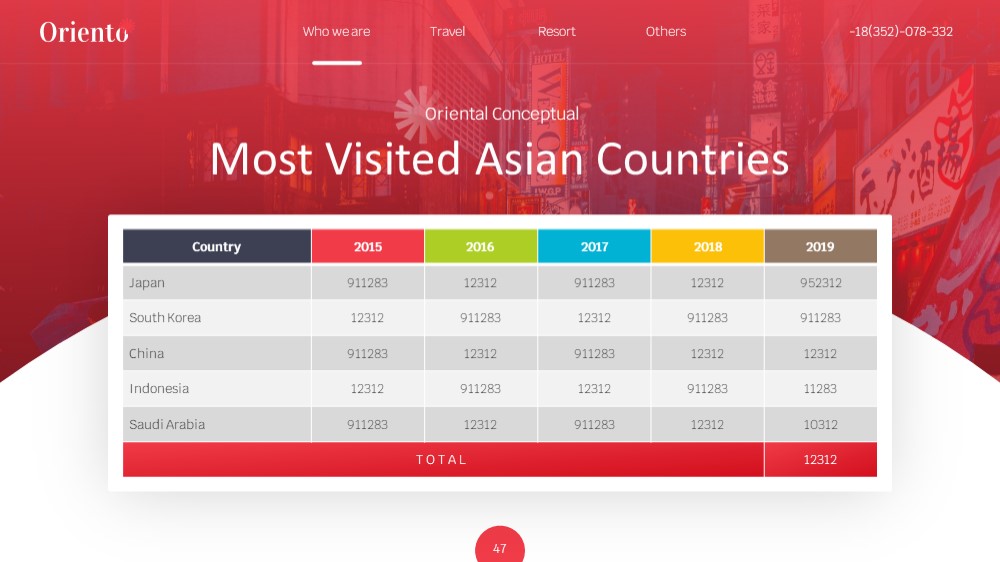This screenshot has height=562, width=1000.
Task: Click Saudi Arabia's 2019 value 10312
Action: coord(820,424)
